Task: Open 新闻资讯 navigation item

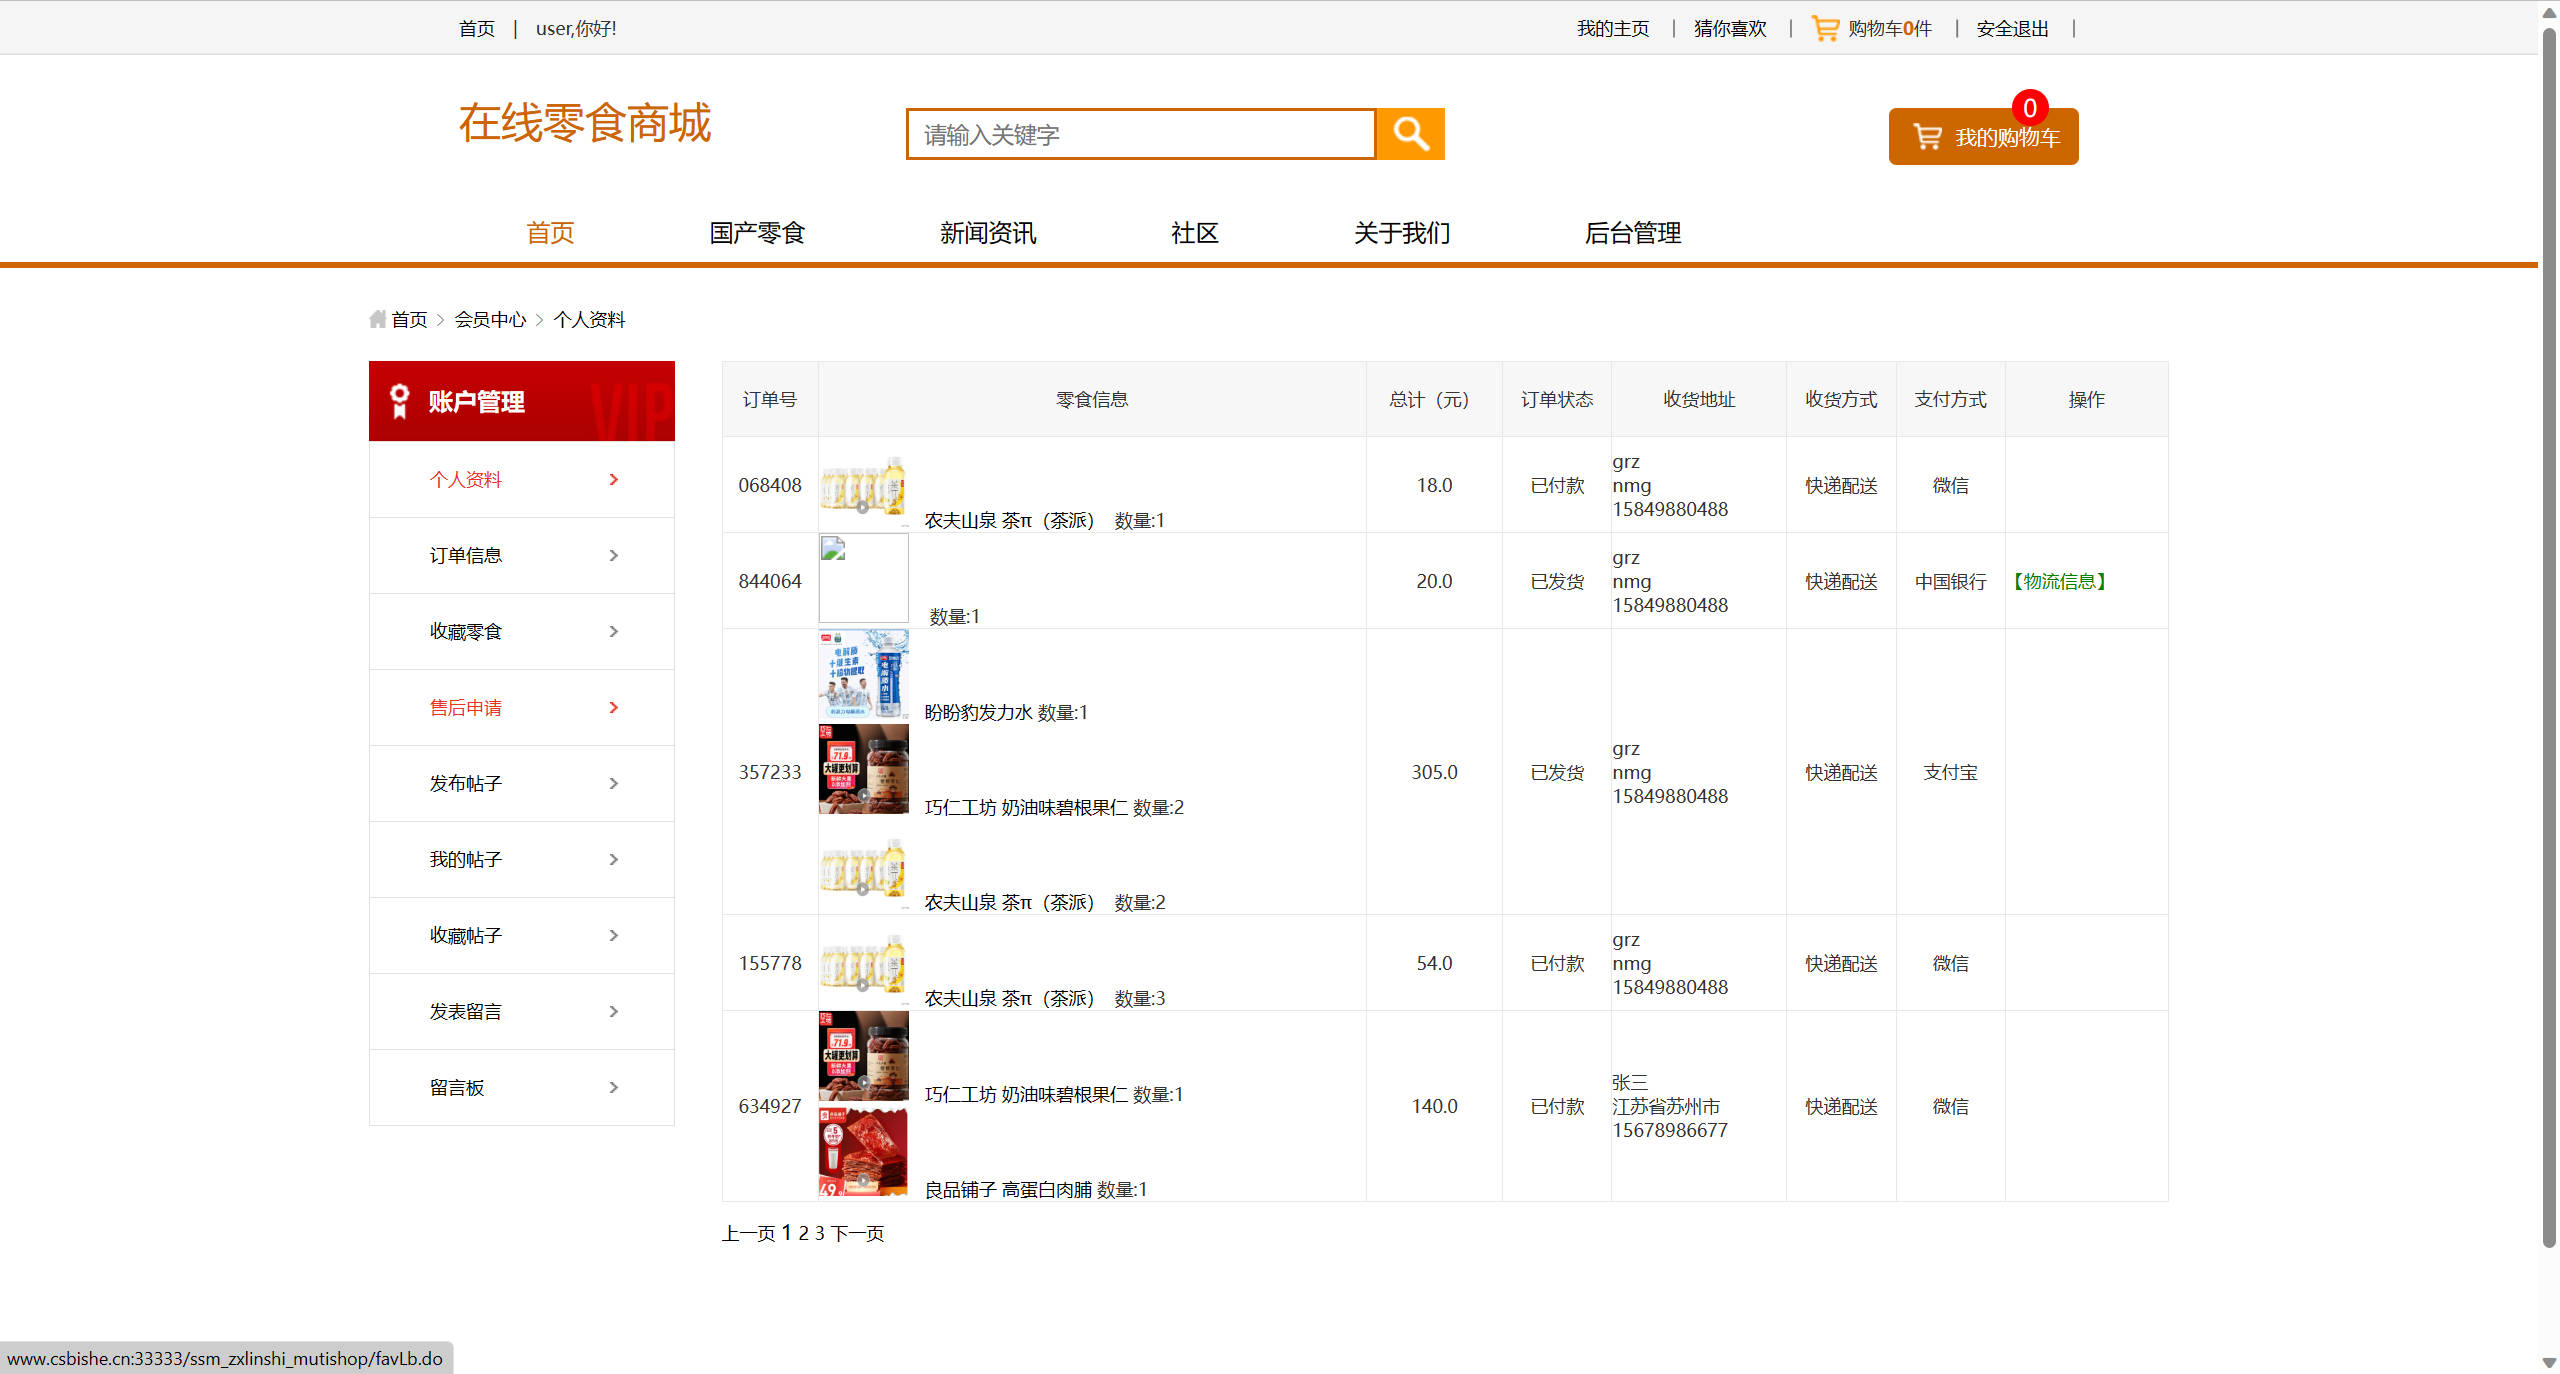Action: (987, 233)
